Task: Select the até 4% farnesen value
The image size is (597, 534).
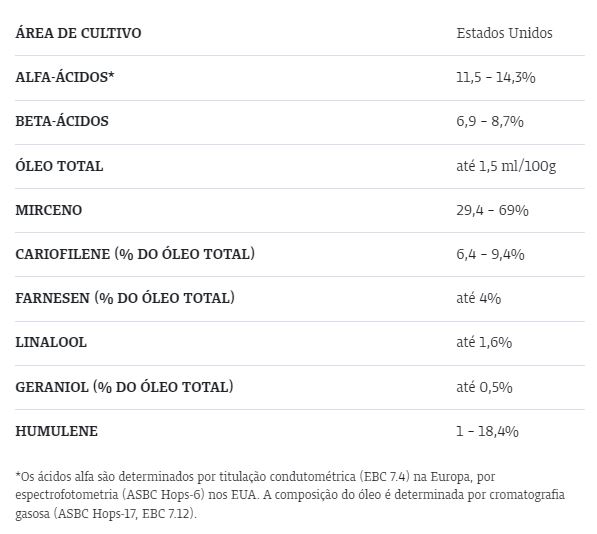Action: coord(478,298)
